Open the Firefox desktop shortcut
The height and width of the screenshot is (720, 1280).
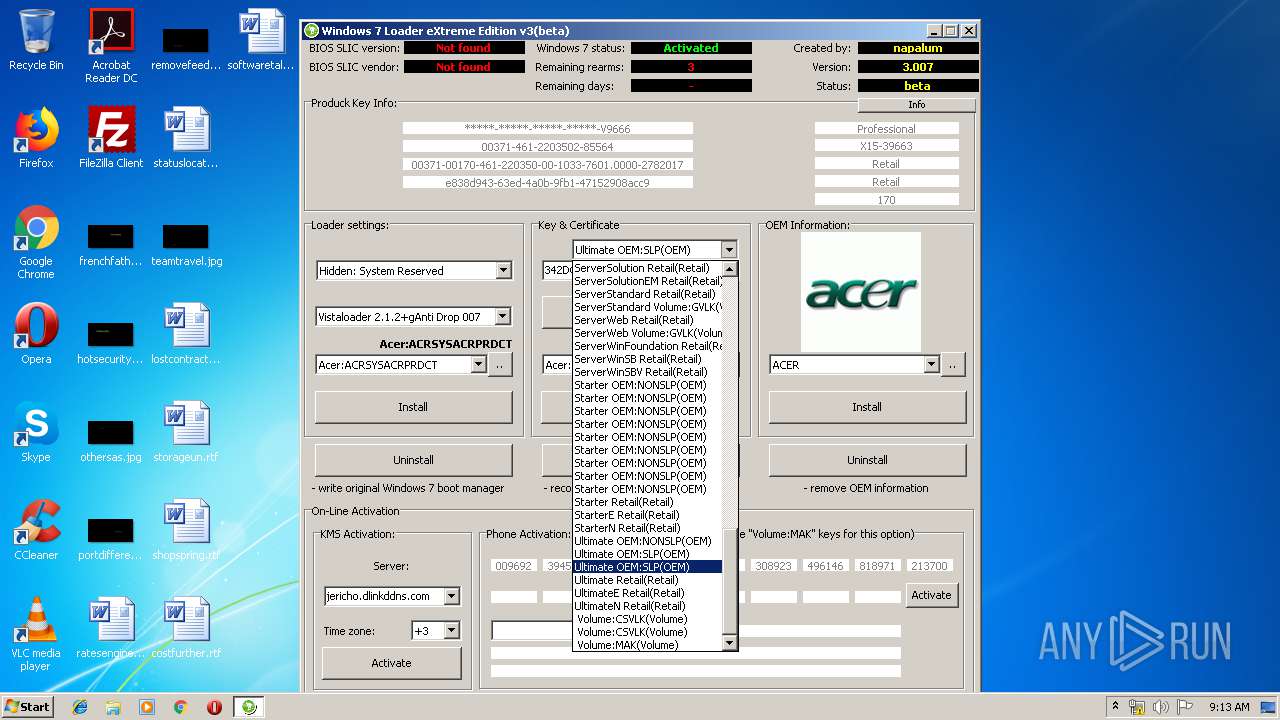36,137
